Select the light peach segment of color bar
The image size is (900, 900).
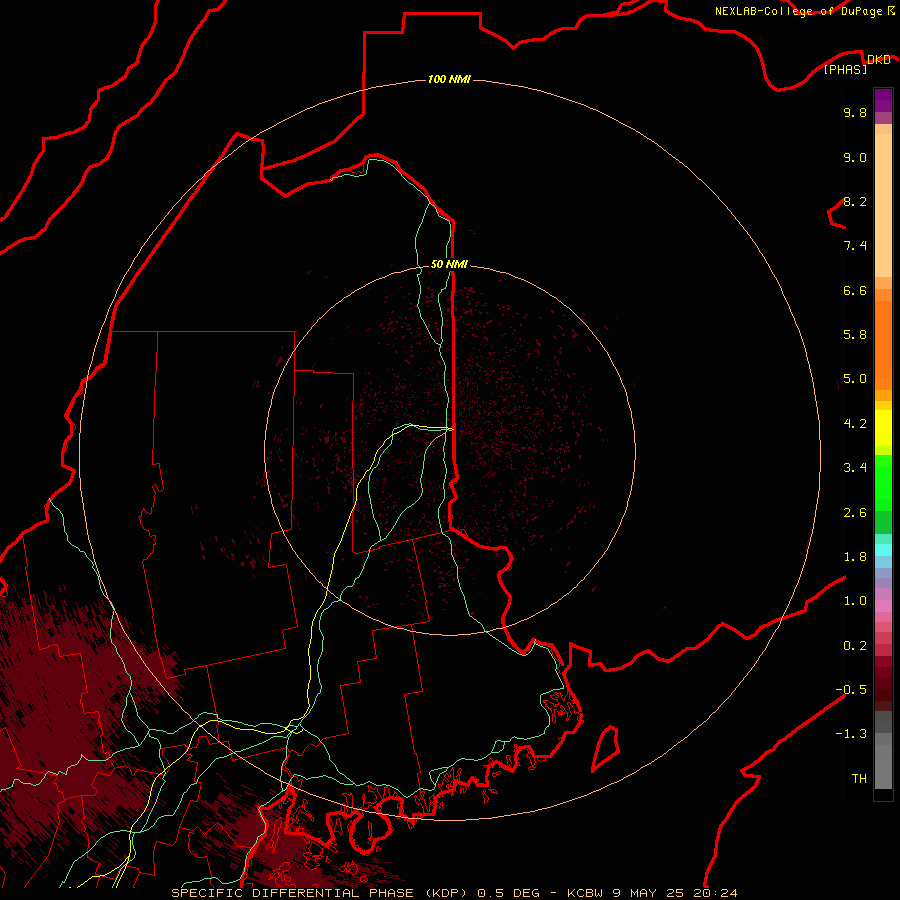[x=883, y=205]
